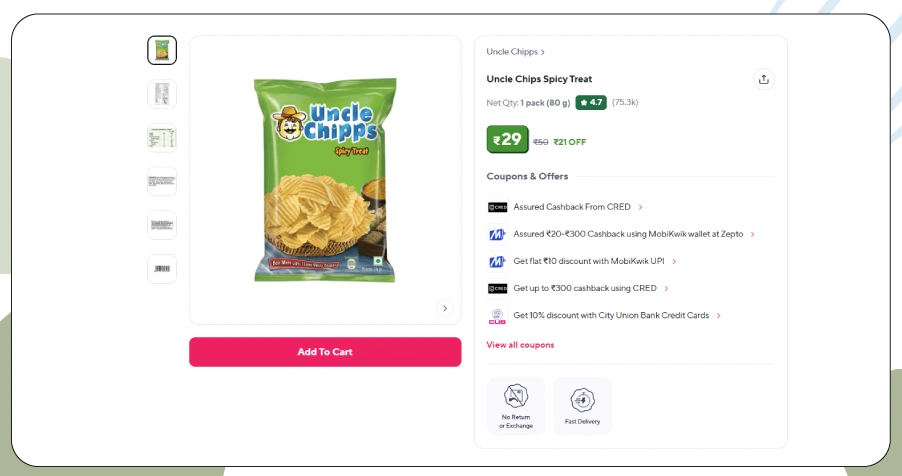This screenshot has width=902, height=476.
Task: Click the CRED logo beside Assured Cashback offer
Action: [498, 207]
